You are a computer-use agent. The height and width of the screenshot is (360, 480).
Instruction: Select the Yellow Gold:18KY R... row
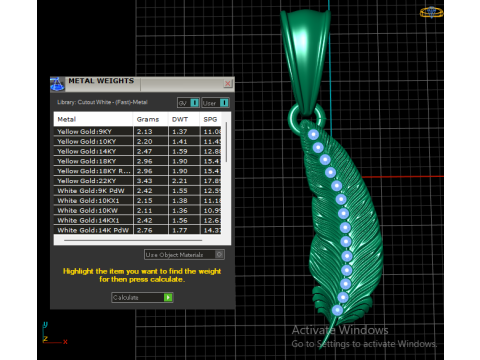pyautogui.click(x=137, y=171)
